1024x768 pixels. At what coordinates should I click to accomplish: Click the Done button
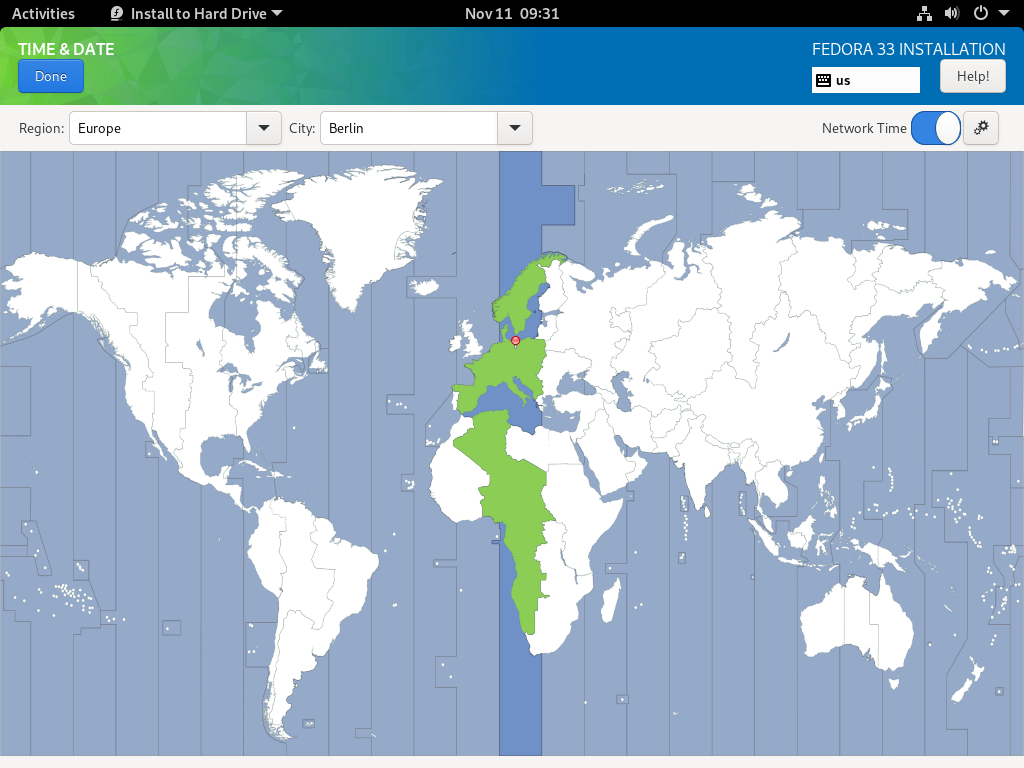(51, 76)
